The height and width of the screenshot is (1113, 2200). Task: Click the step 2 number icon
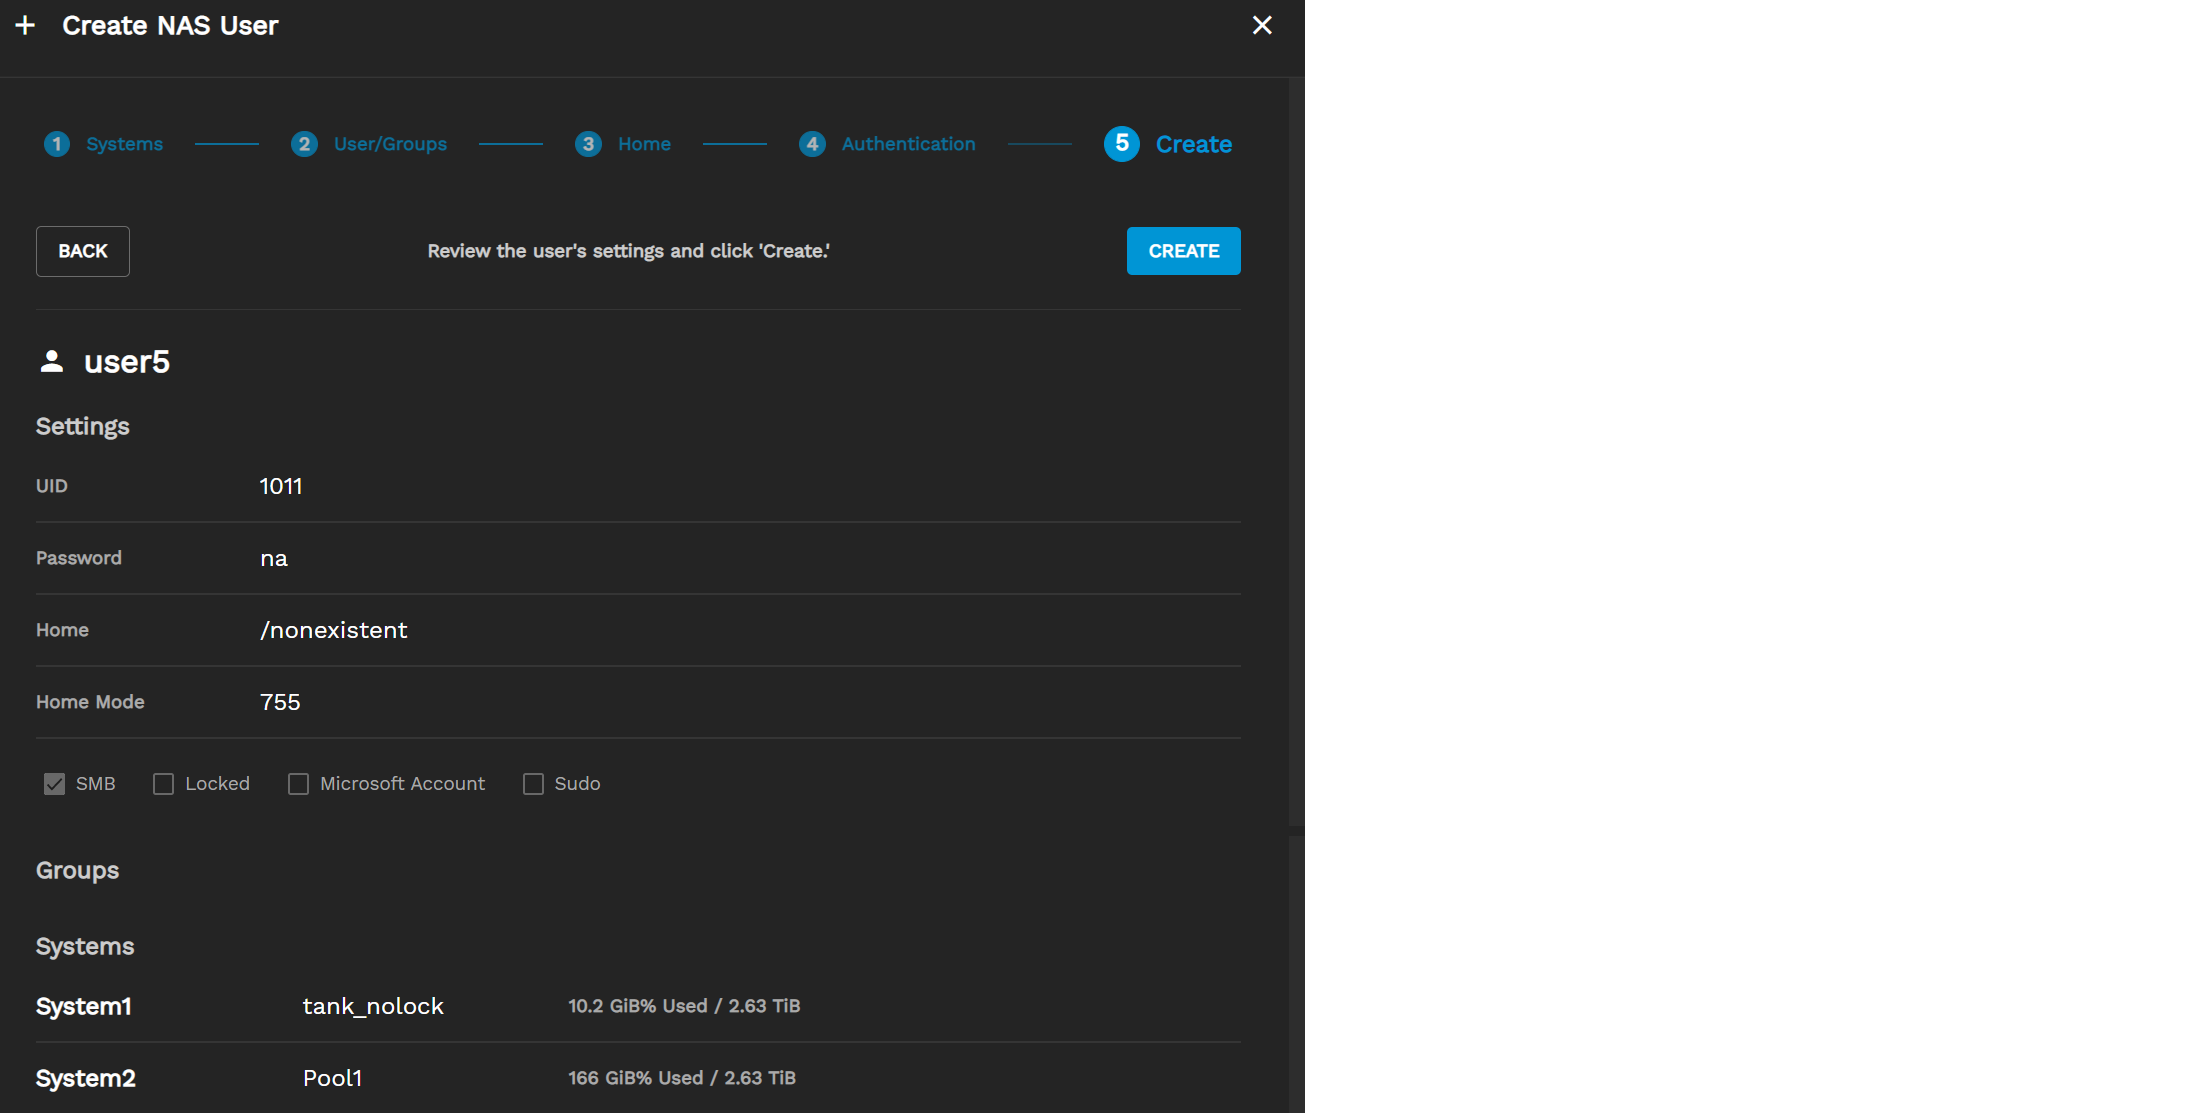click(x=304, y=144)
